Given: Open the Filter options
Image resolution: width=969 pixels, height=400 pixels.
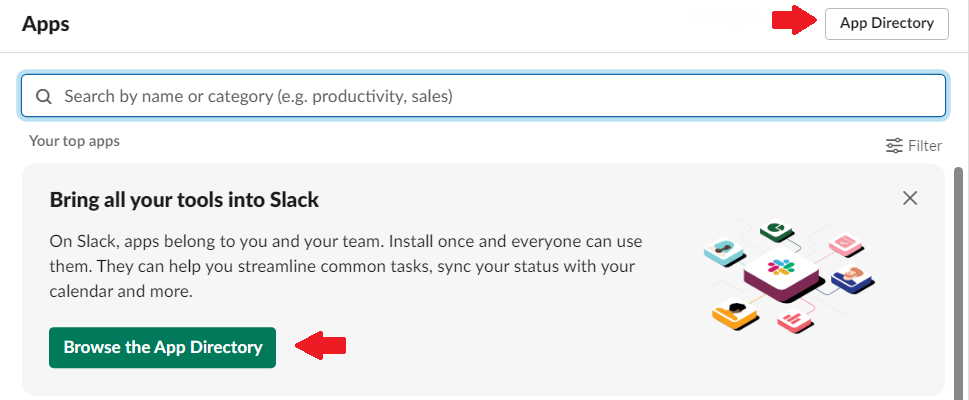Looking at the screenshot, I should click(923, 146).
